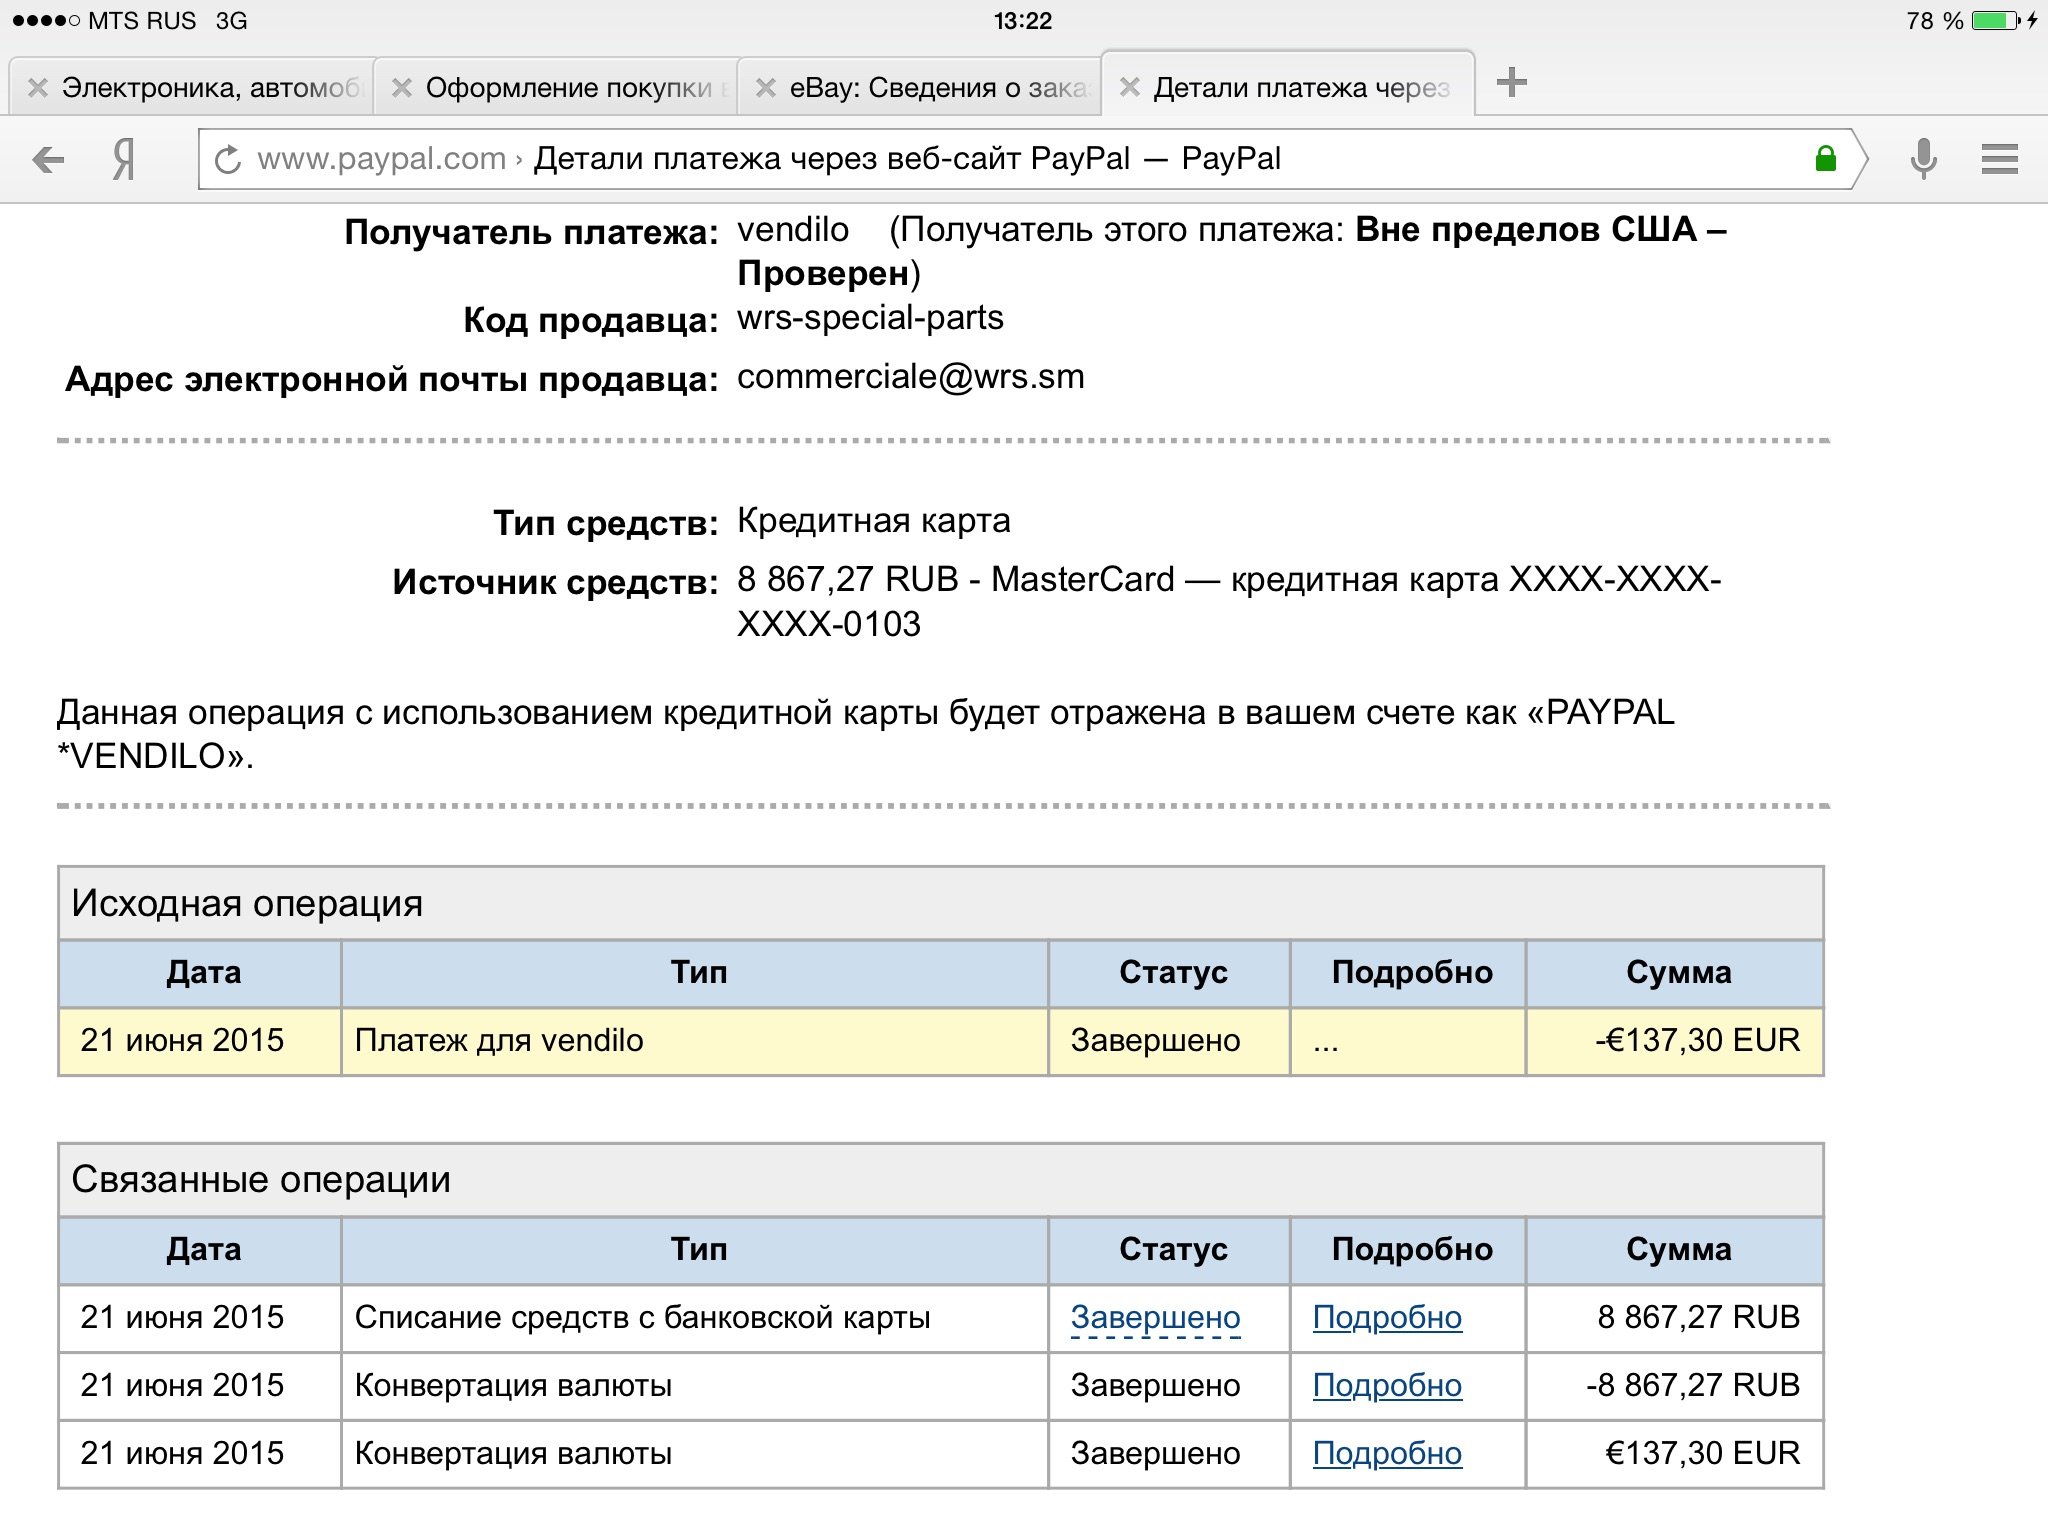Open the browser hamburger menu
The height and width of the screenshot is (1536, 2048).
(x=1999, y=159)
